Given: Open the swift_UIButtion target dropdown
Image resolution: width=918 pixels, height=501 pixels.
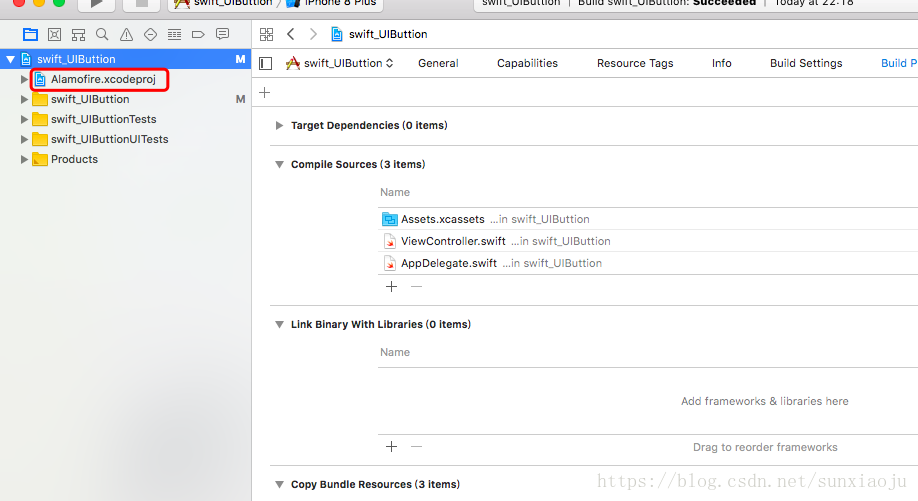Looking at the screenshot, I should [340, 63].
